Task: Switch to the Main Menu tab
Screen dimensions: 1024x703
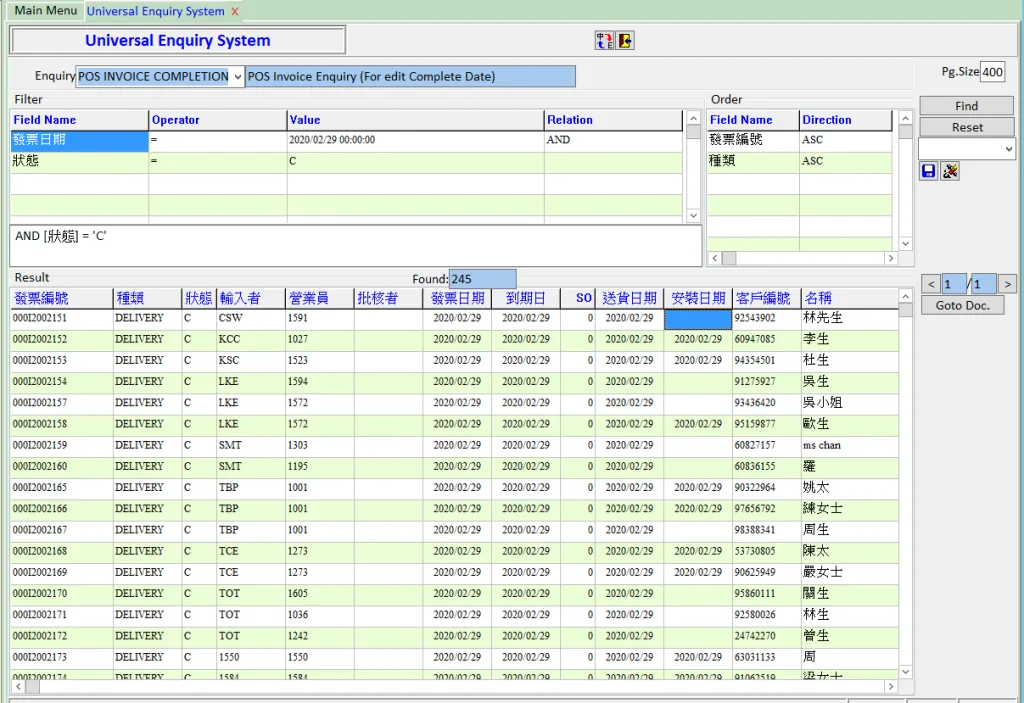Action: tap(45, 11)
